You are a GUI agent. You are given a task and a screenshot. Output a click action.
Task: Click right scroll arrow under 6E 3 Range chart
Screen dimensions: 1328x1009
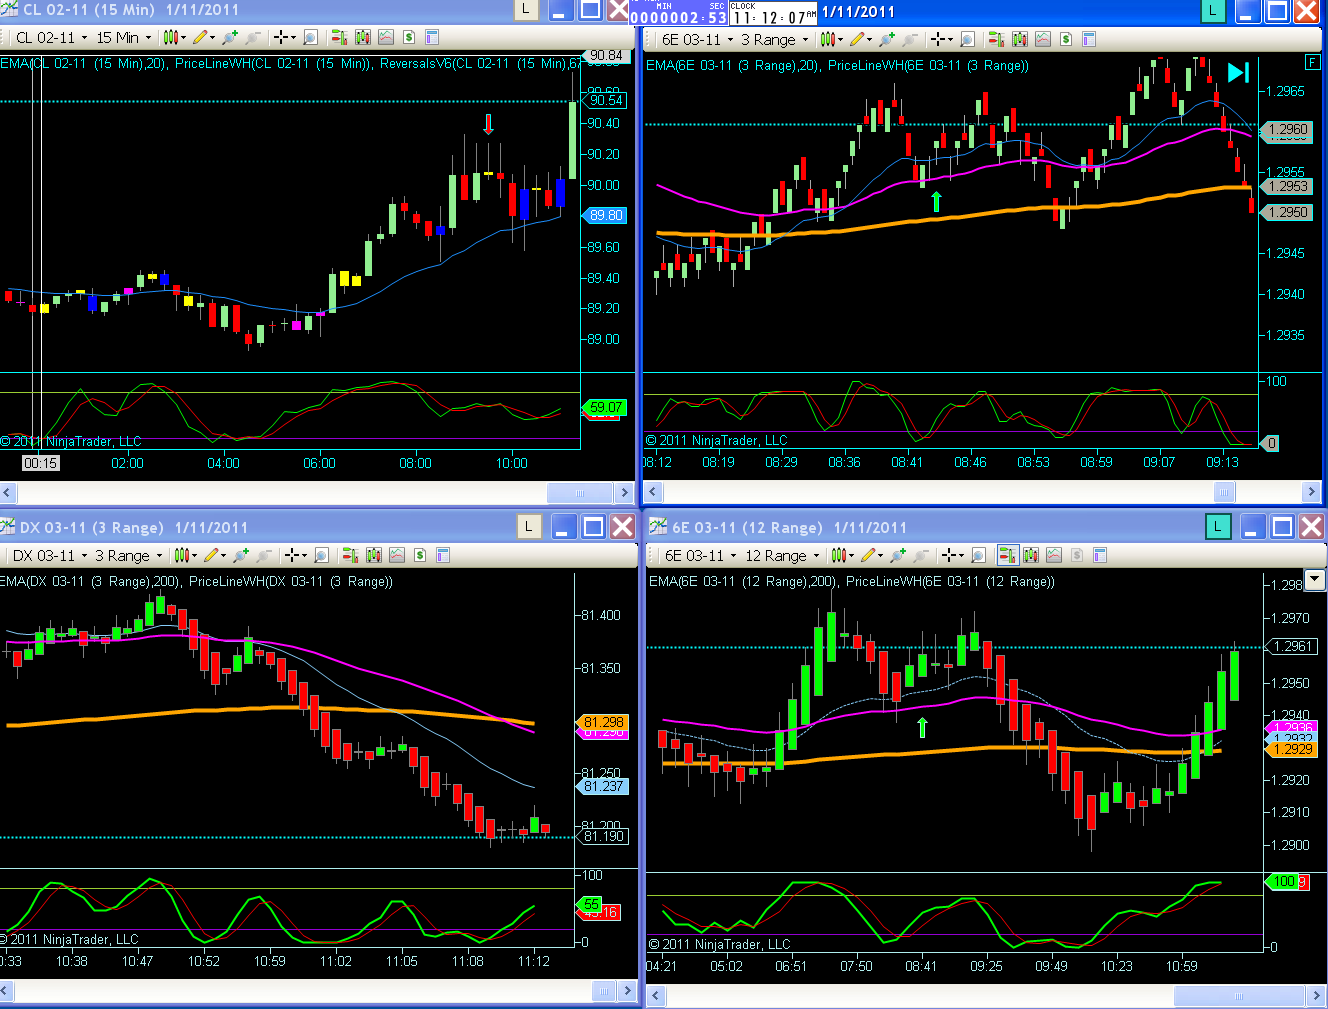pyautogui.click(x=1312, y=491)
